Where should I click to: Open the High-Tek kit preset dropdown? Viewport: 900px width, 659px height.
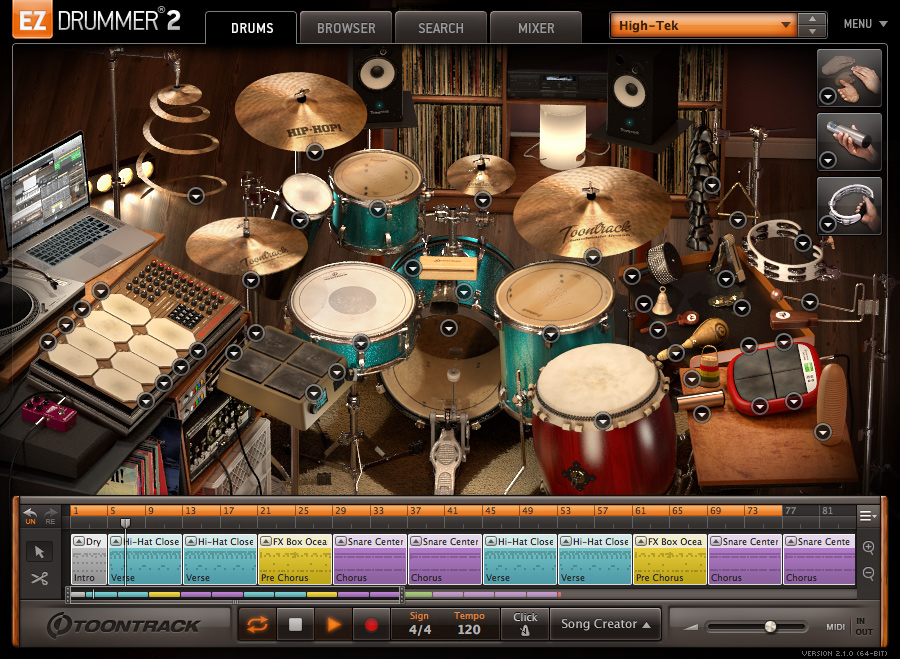704,25
